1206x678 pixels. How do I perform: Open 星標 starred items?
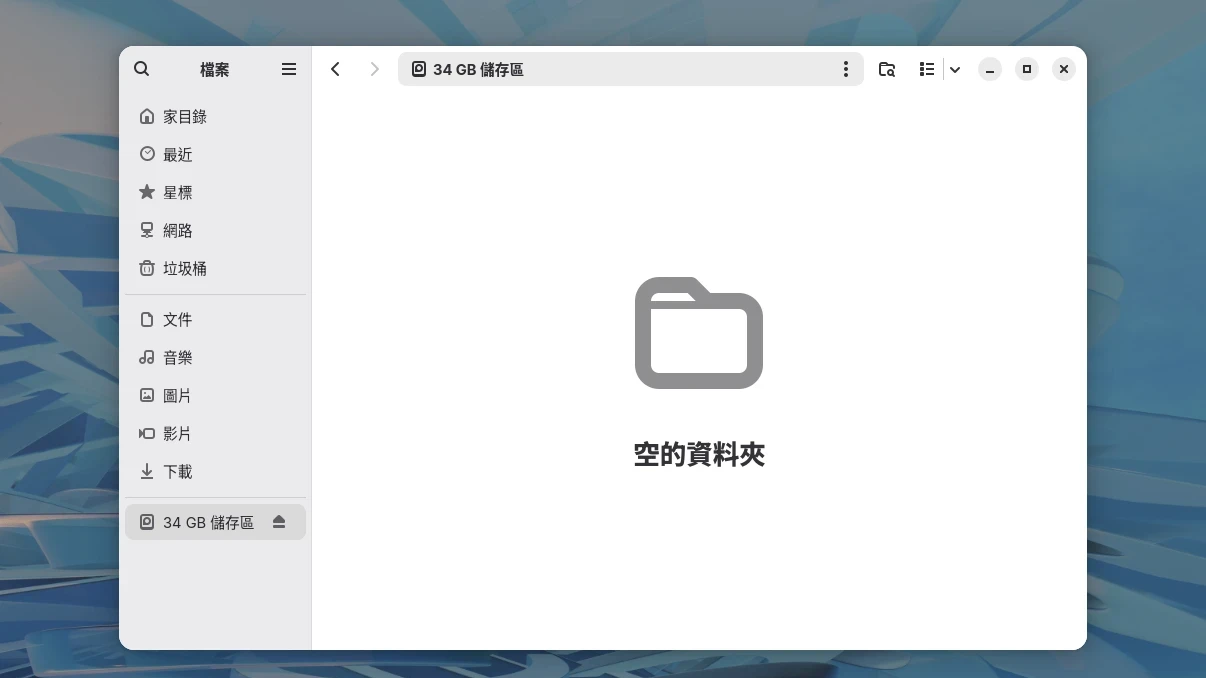click(178, 193)
